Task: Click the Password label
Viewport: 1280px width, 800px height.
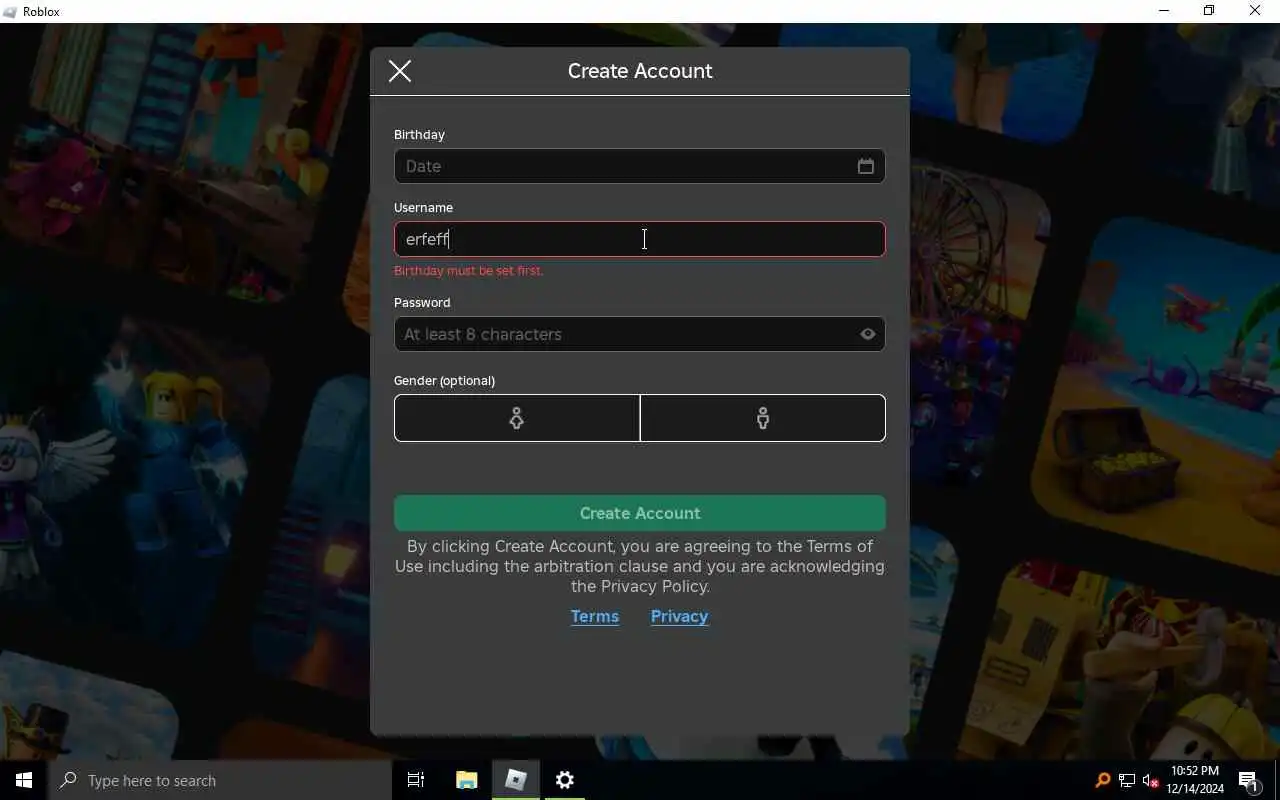Action: (422, 303)
